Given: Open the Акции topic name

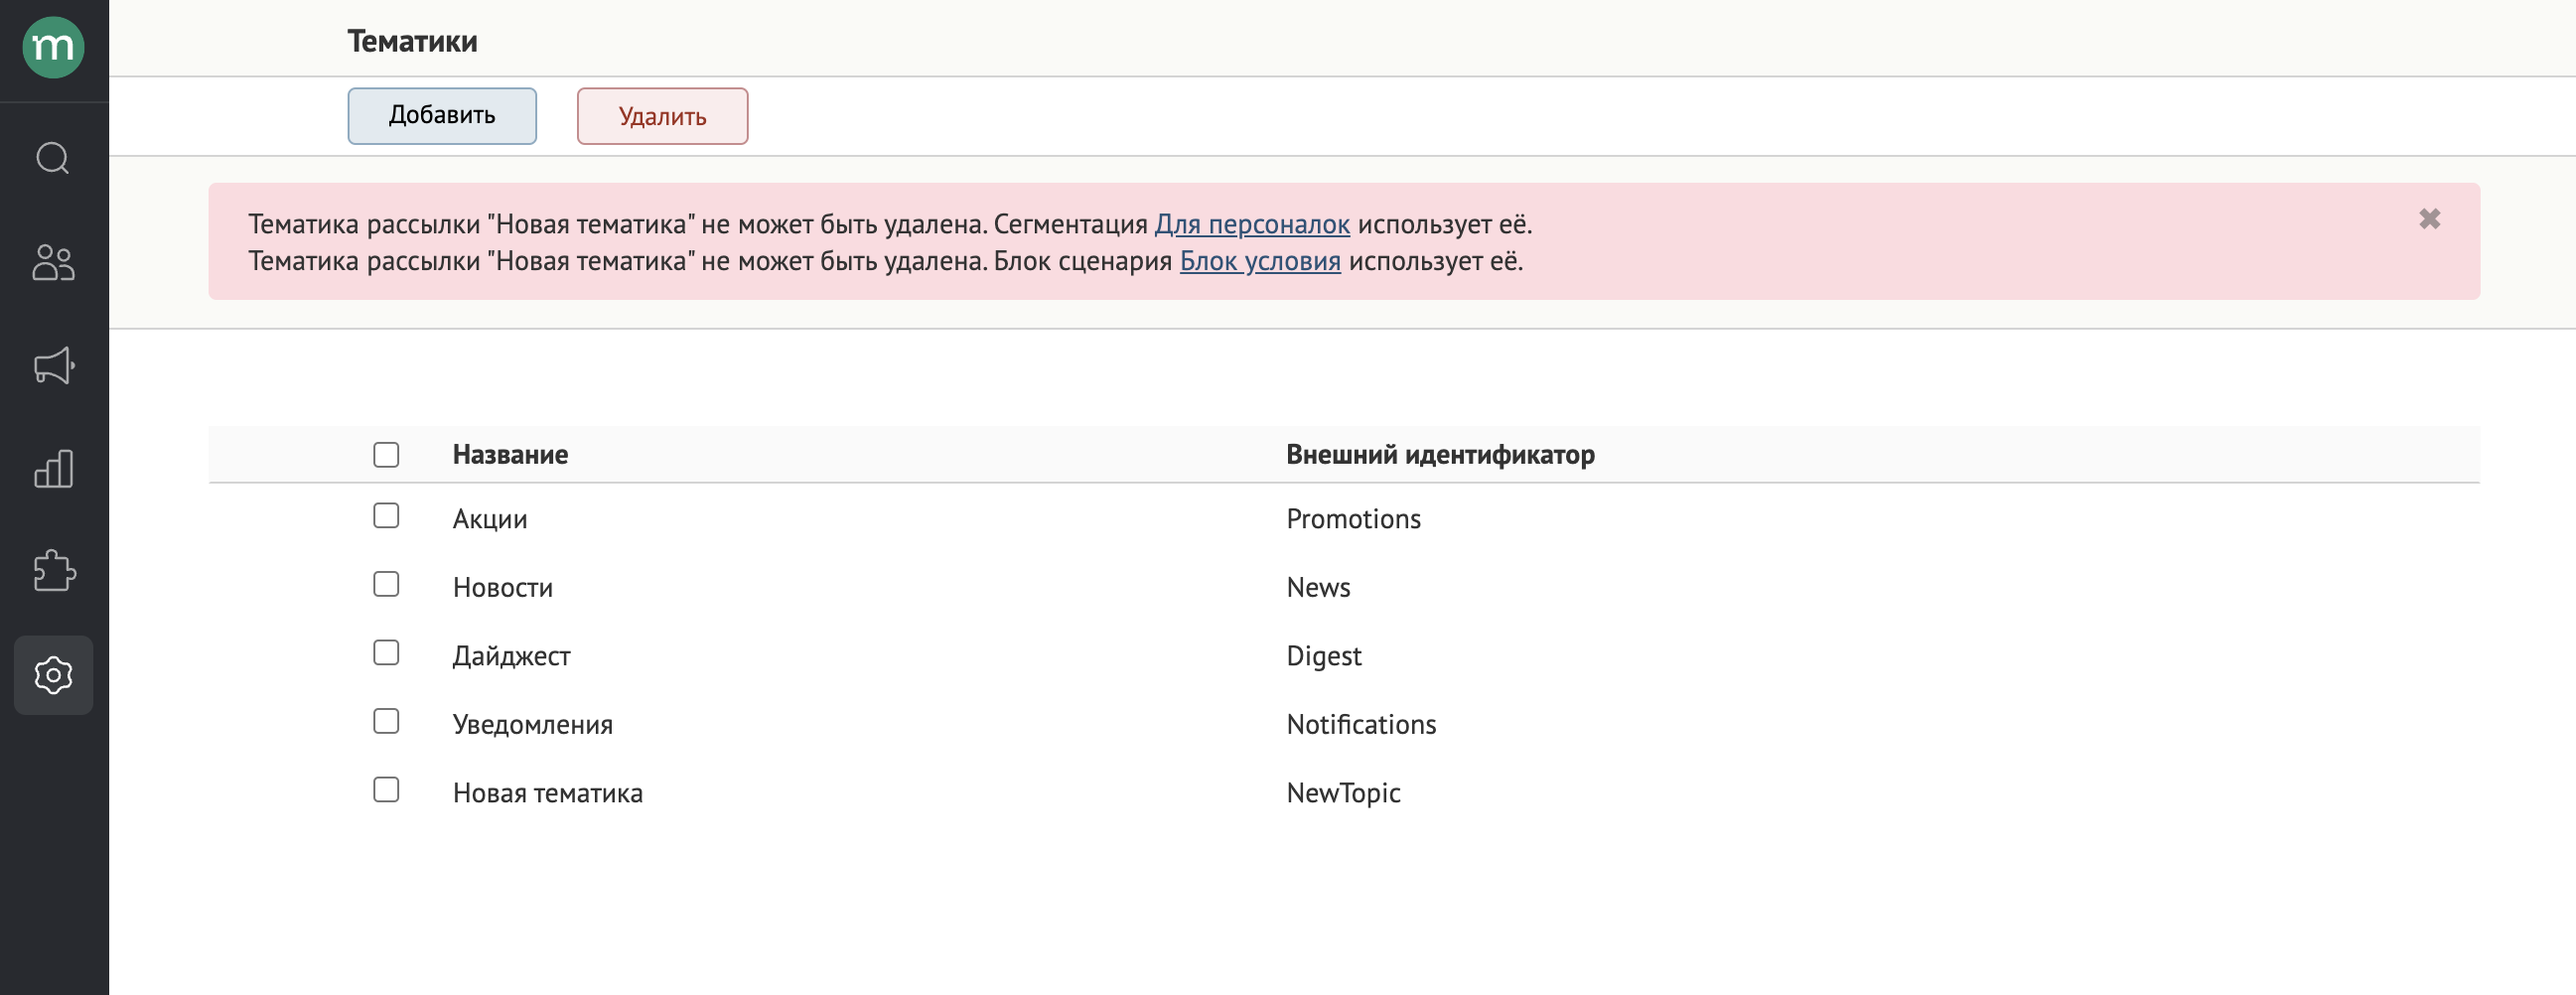Looking at the screenshot, I should click(490, 519).
